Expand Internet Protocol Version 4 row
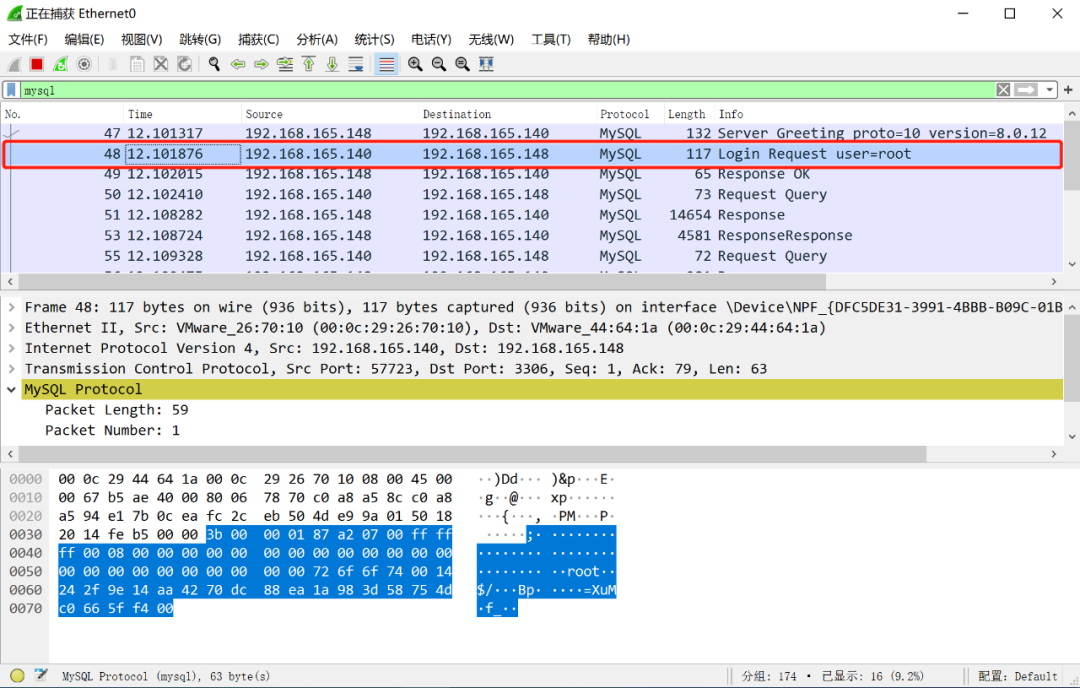The image size is (1080, 688). [x=11, y=348]
